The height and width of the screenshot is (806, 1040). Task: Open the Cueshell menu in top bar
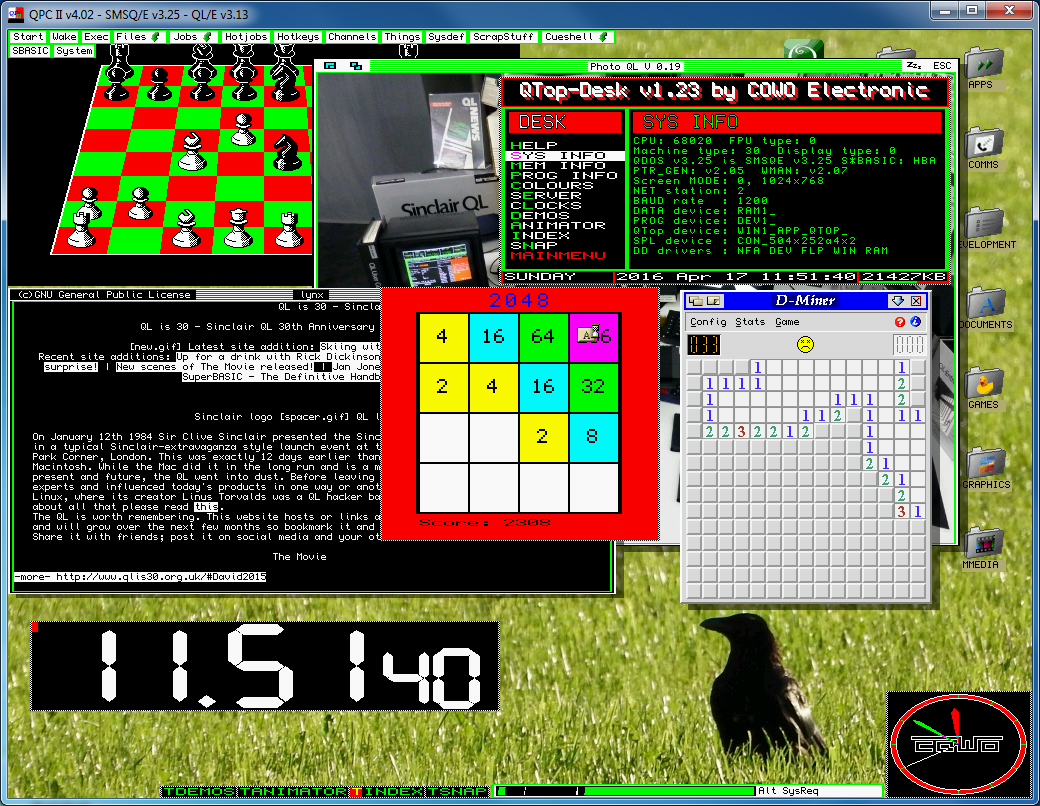(x=576, y=37)
